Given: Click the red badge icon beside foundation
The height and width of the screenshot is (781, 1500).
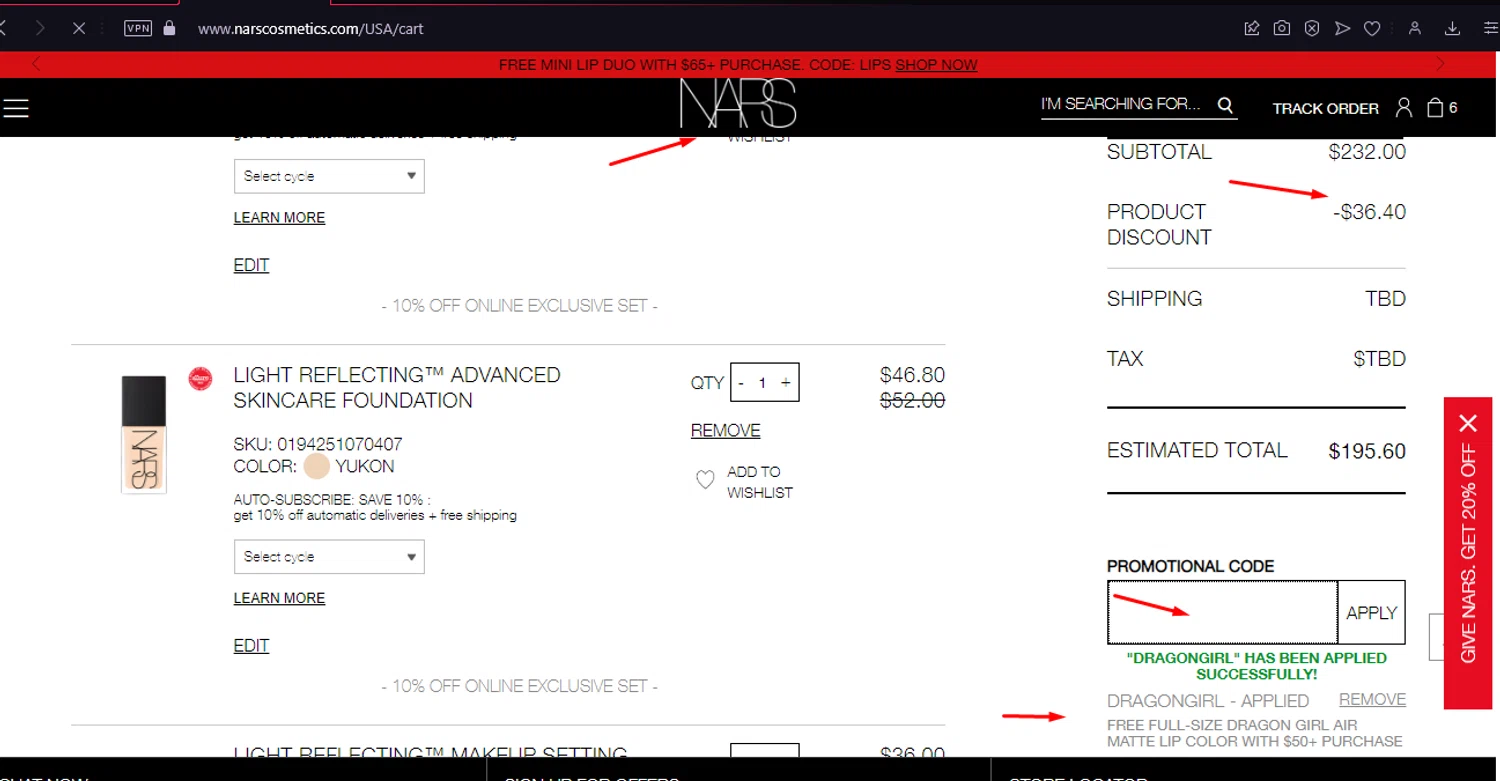Looking at the screenshot, I should pos(200,379).
